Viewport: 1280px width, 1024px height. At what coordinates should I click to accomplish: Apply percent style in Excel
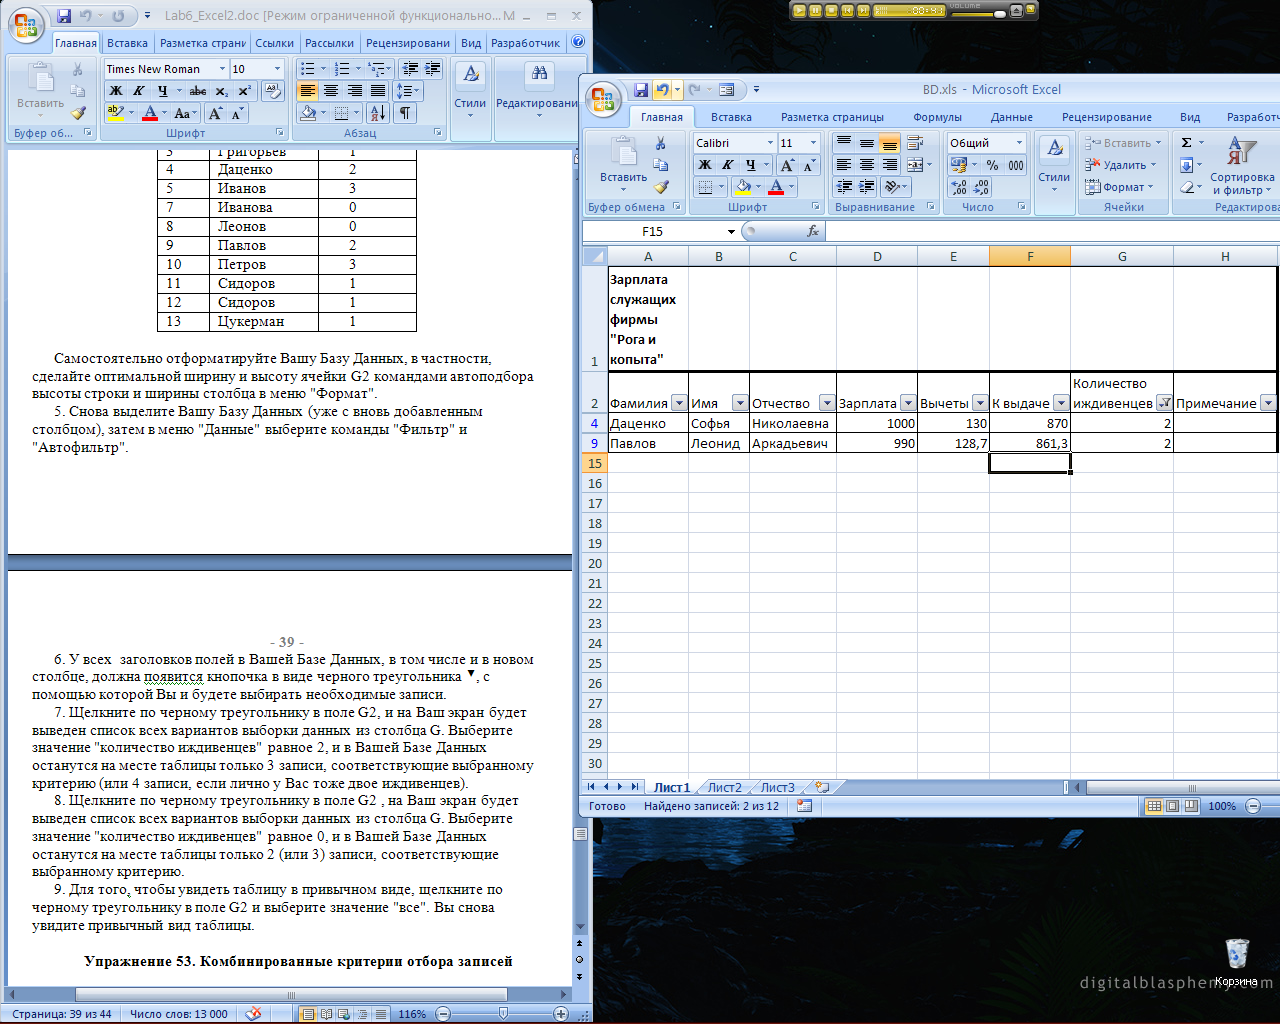coord(992,165)
